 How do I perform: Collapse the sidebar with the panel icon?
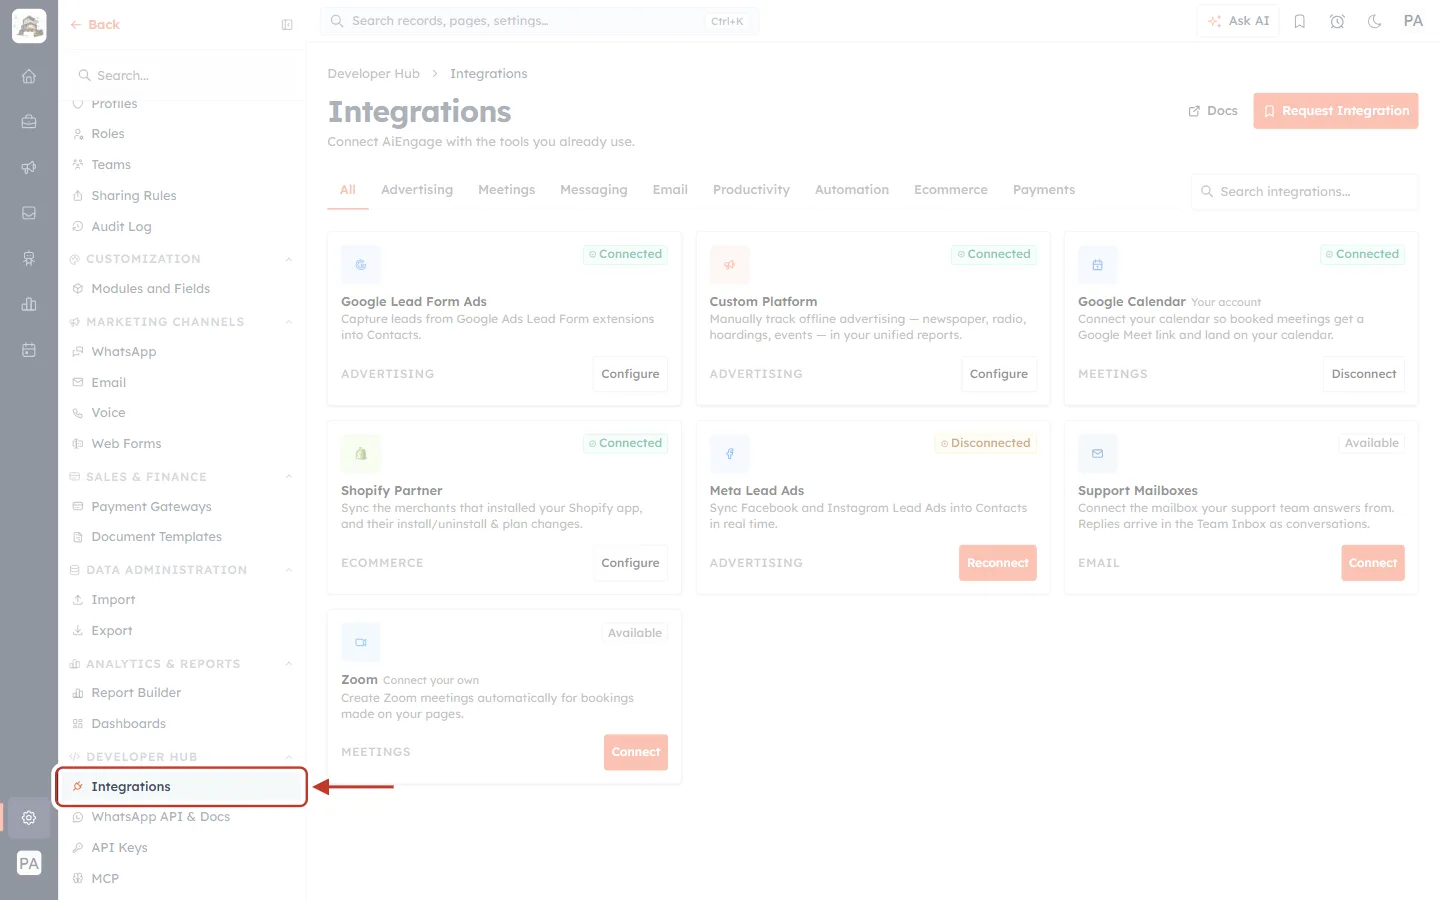[x=287, y=25]
